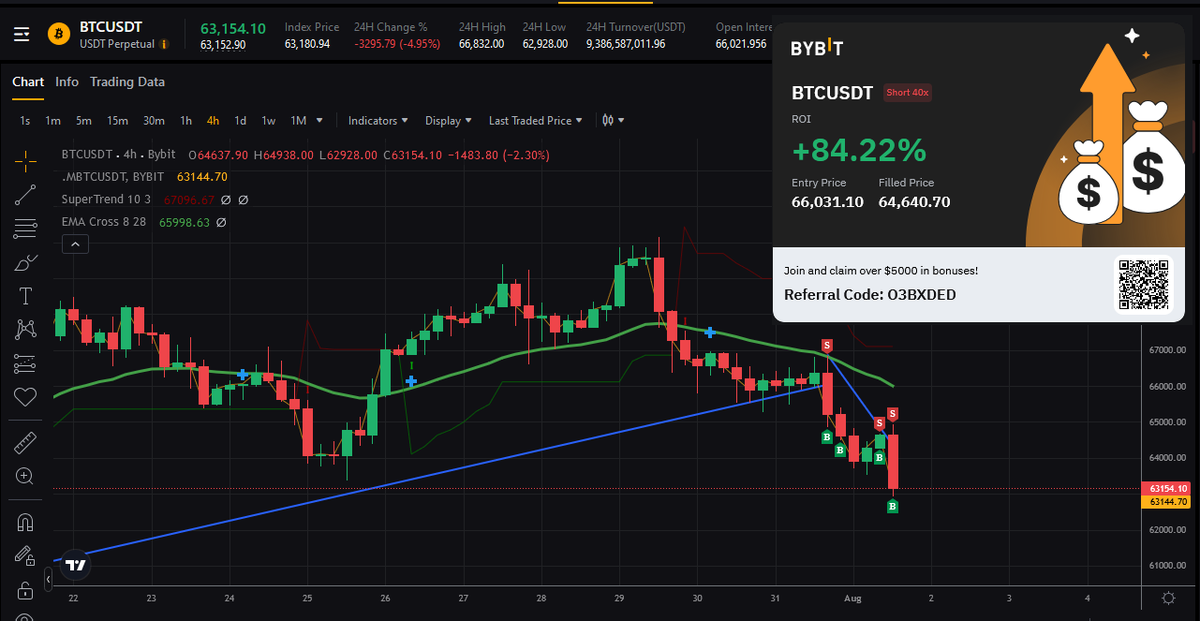Toggle EMA Cross null-value indicator icon
The height and width of the screenshot is (621, 1200).
tap(221, 223)
